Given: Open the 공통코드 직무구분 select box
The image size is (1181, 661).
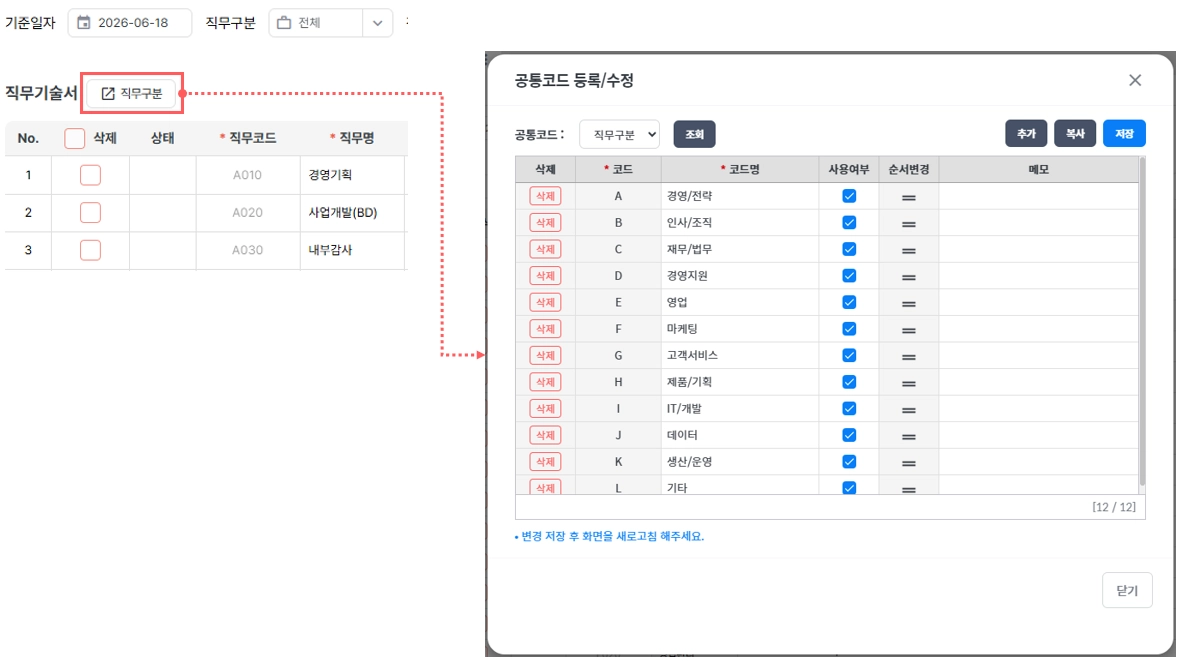Looking at the screenshot, I should pyautogui.click(x=619, y=134).
